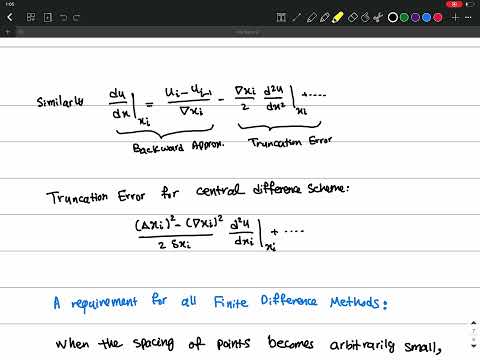Screen dimensions: 480x360
Task: Tap the 'Backward Approx.' label
Action: pos(178,147)
